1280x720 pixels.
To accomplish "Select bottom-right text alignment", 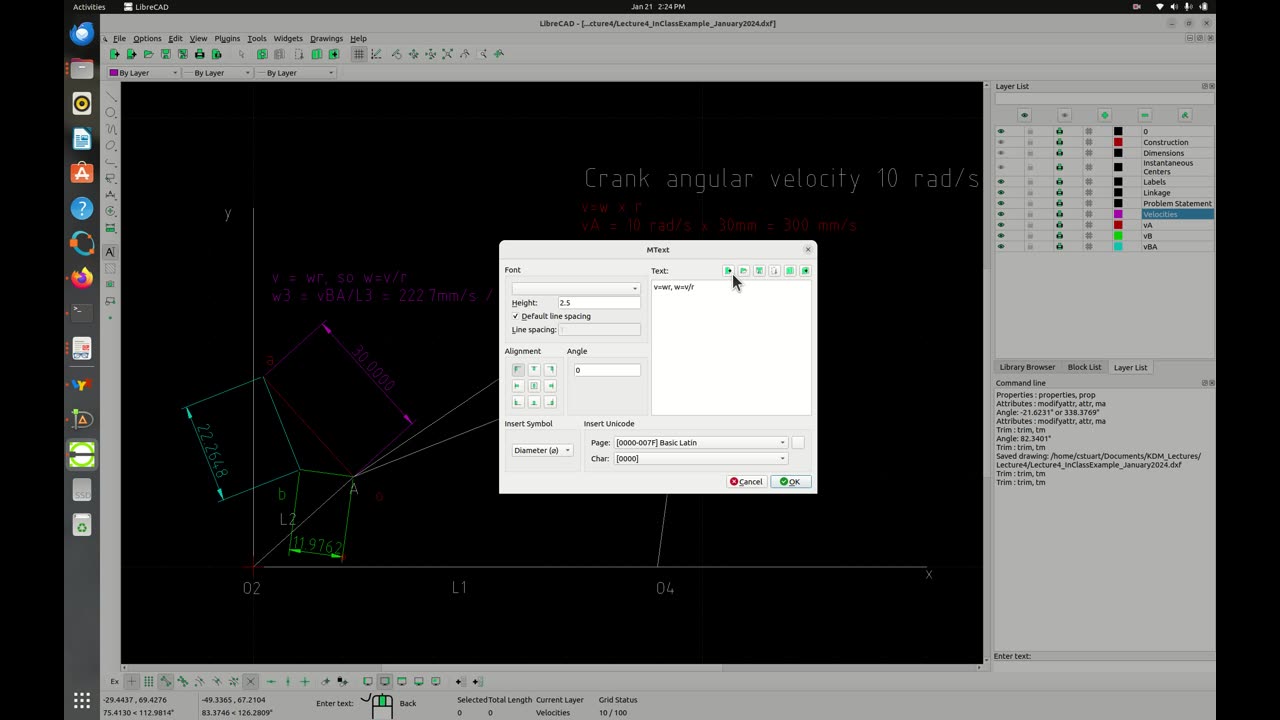I will tap(550, 402).
